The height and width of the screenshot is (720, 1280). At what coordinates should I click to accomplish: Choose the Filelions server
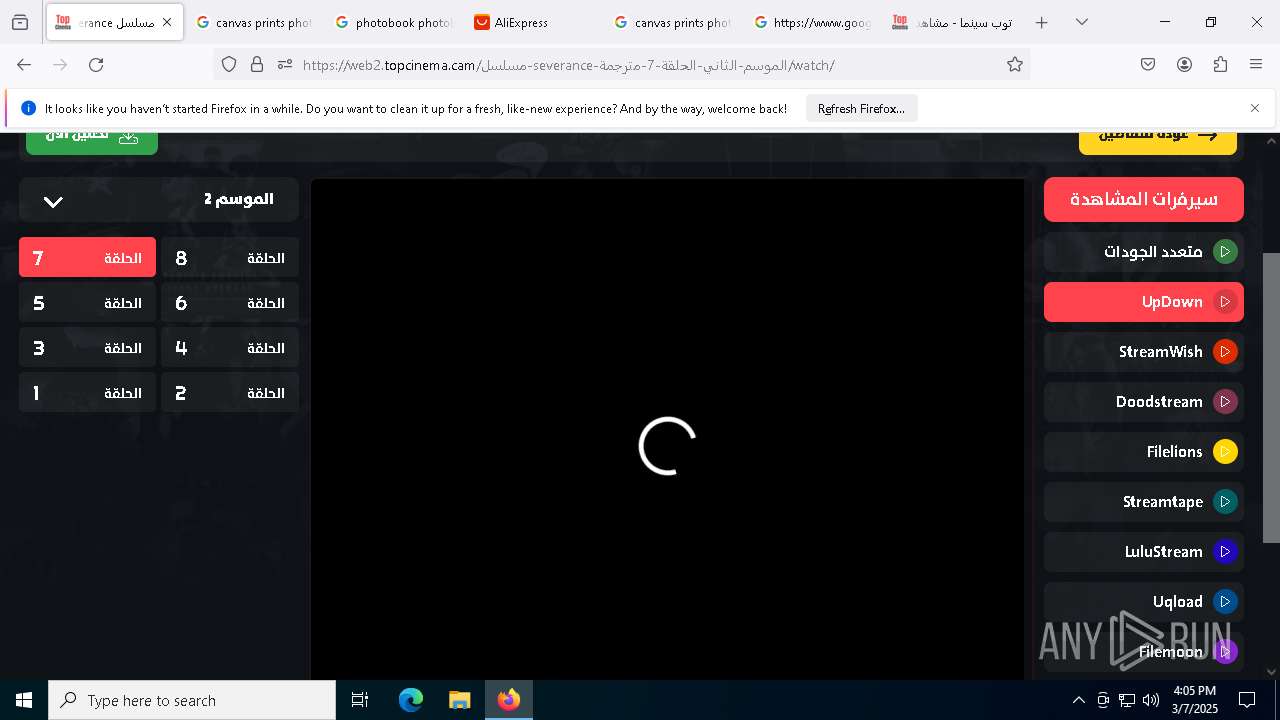(1144, 452)
